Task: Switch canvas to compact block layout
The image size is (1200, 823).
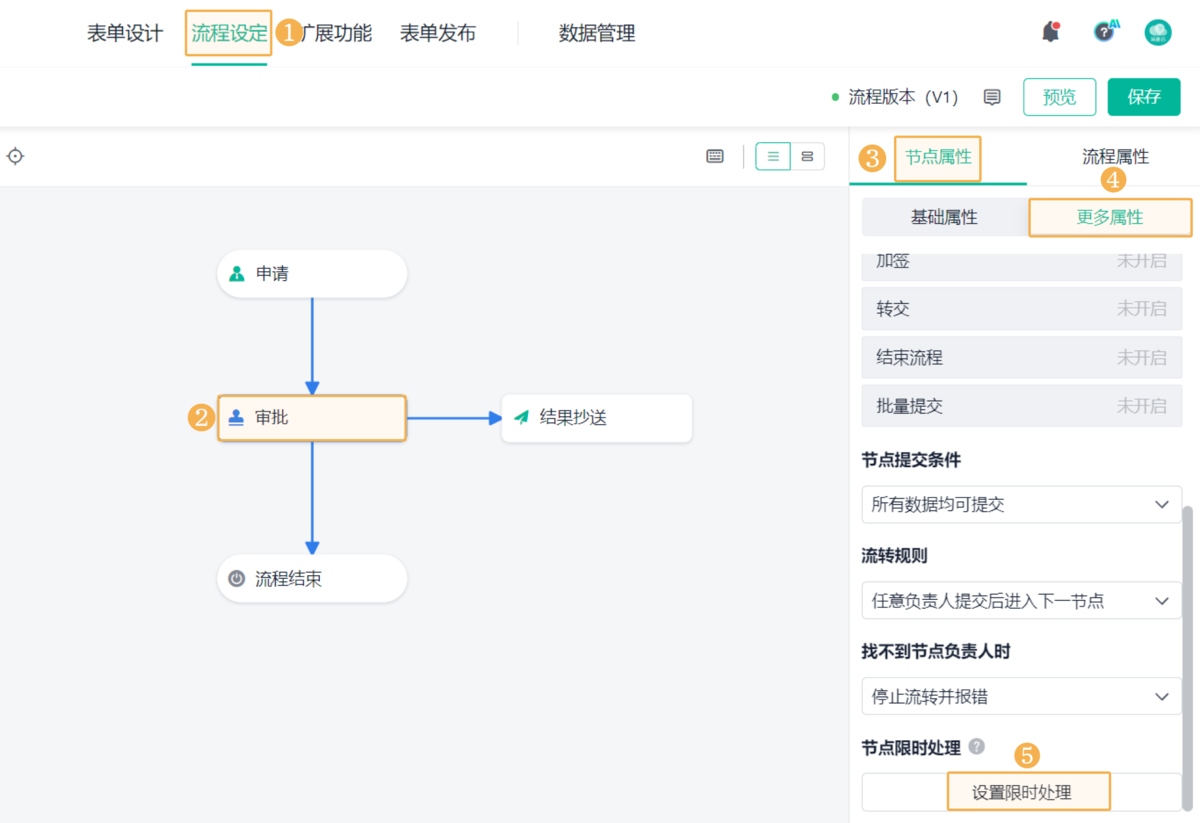Action: [x=807, y=156]
